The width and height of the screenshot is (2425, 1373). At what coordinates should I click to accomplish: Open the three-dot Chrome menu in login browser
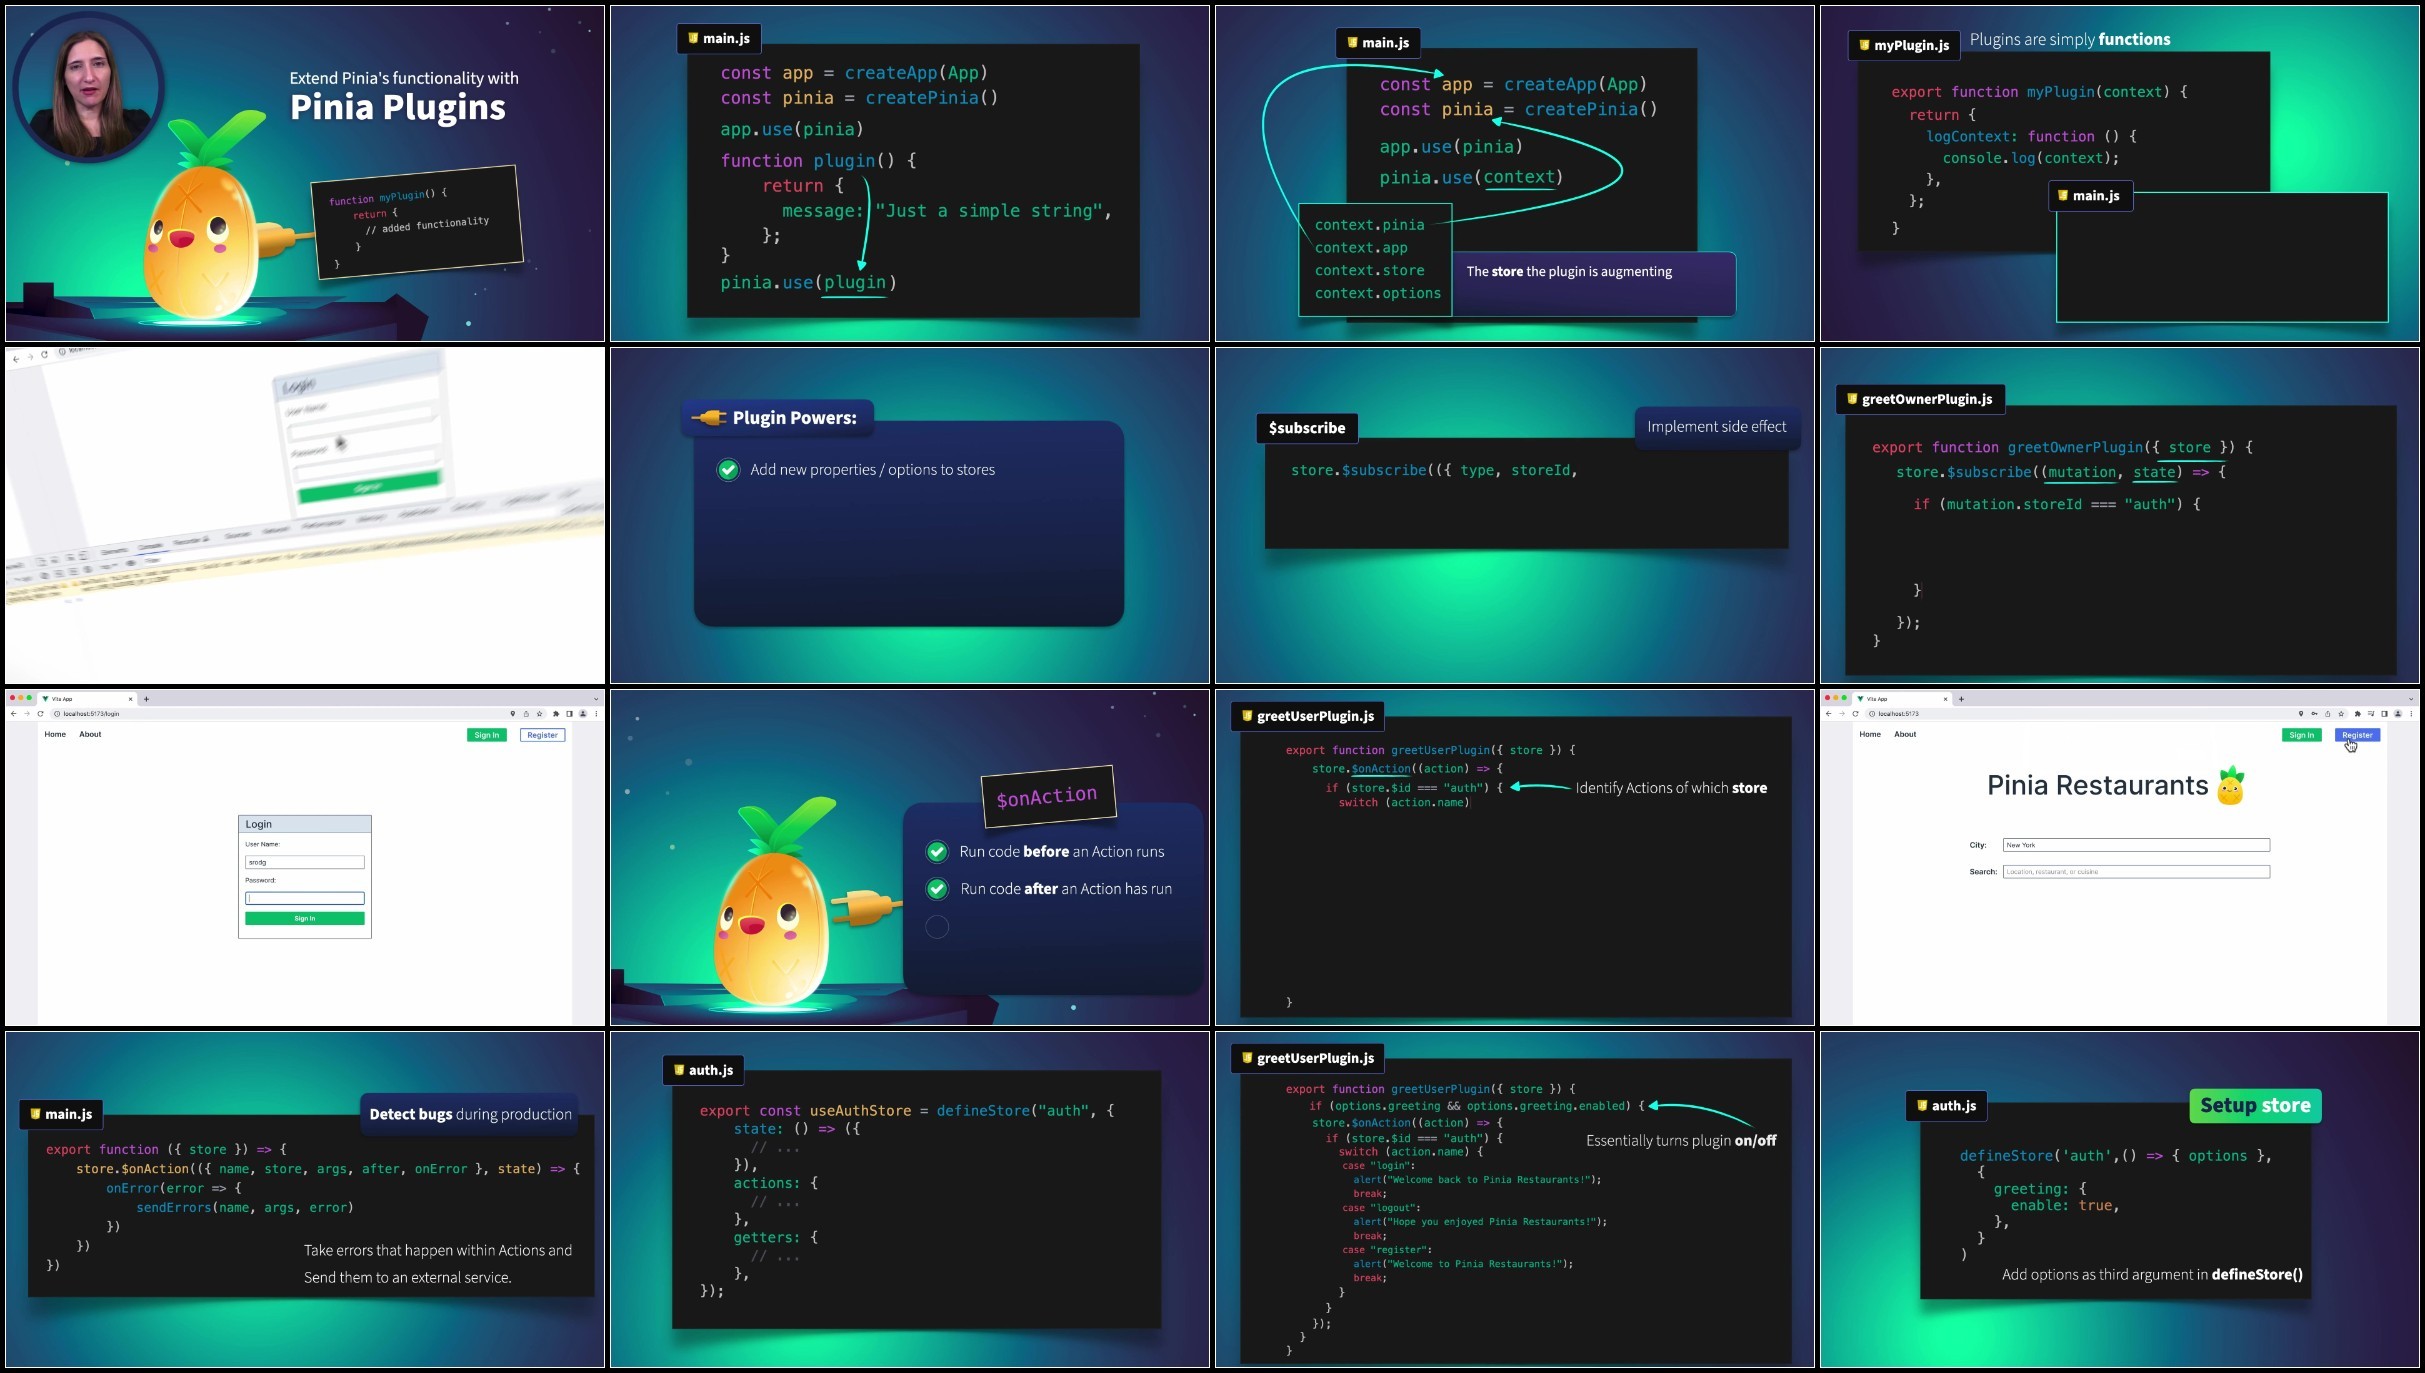tap(596, 714)
